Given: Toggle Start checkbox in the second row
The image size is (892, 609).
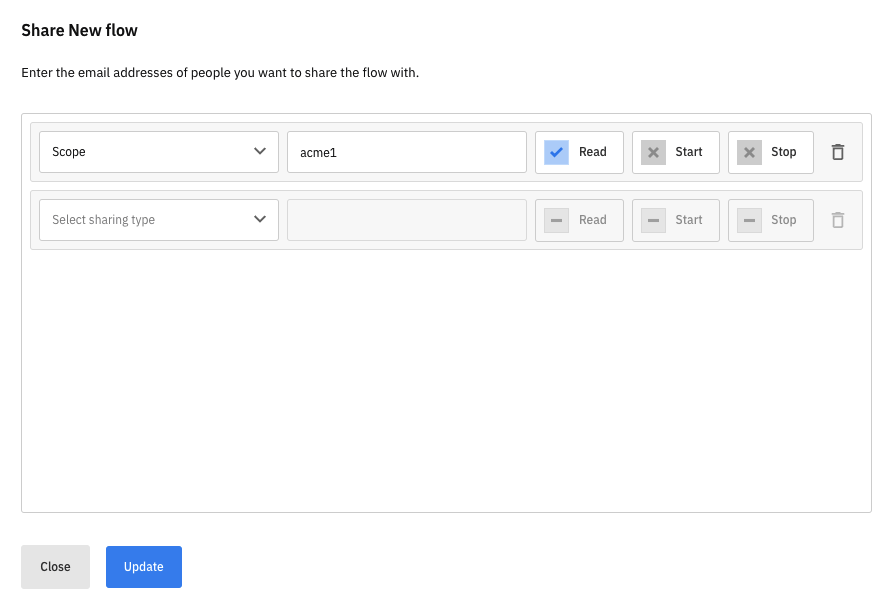Looking at the screenshot, I should 653,220.
